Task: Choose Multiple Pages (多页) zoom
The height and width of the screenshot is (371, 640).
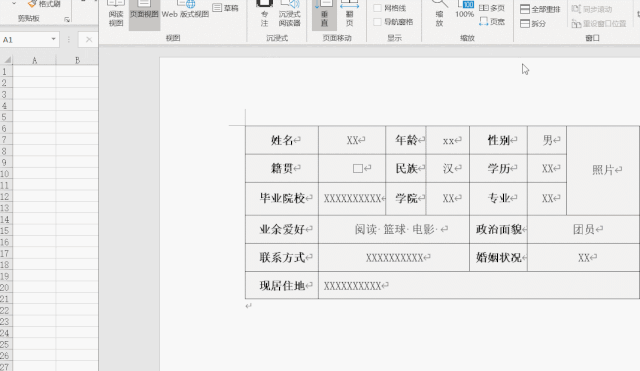Action: click(x=492, y=8)
